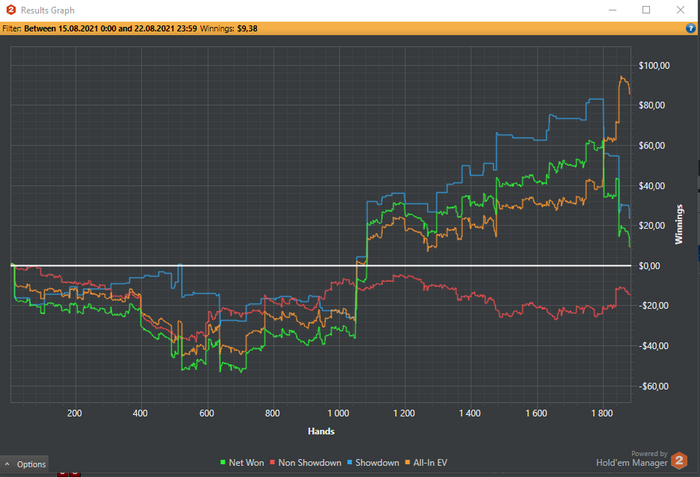
Task: Click the $40,00 y-axis label
Action: coord(652,186)
